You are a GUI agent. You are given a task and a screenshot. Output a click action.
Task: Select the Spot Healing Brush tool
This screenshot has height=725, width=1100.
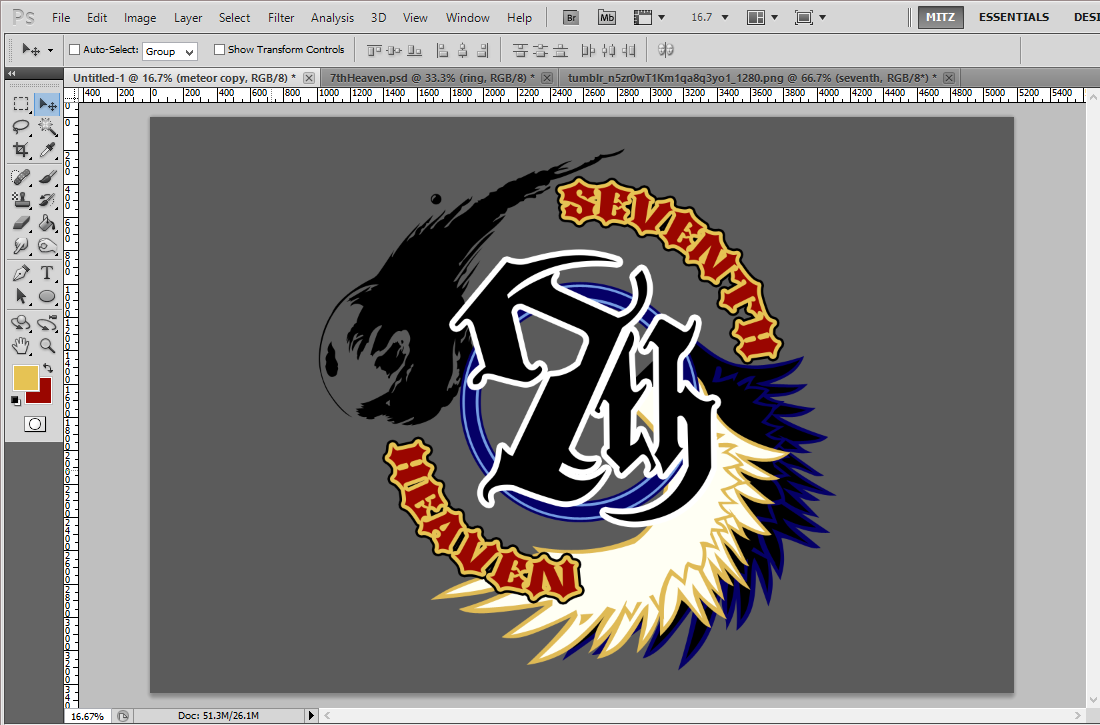(21, 177)
